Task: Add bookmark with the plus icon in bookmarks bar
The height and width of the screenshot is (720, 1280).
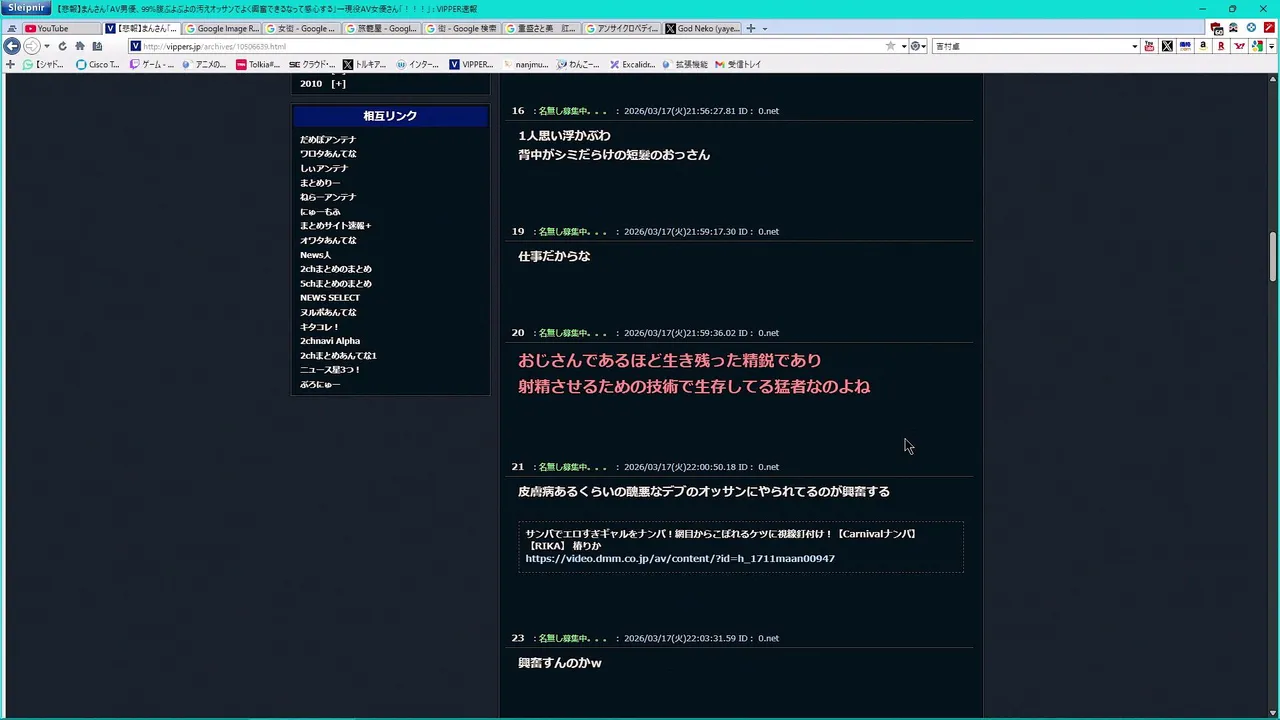Action: (x=10, y=64)
